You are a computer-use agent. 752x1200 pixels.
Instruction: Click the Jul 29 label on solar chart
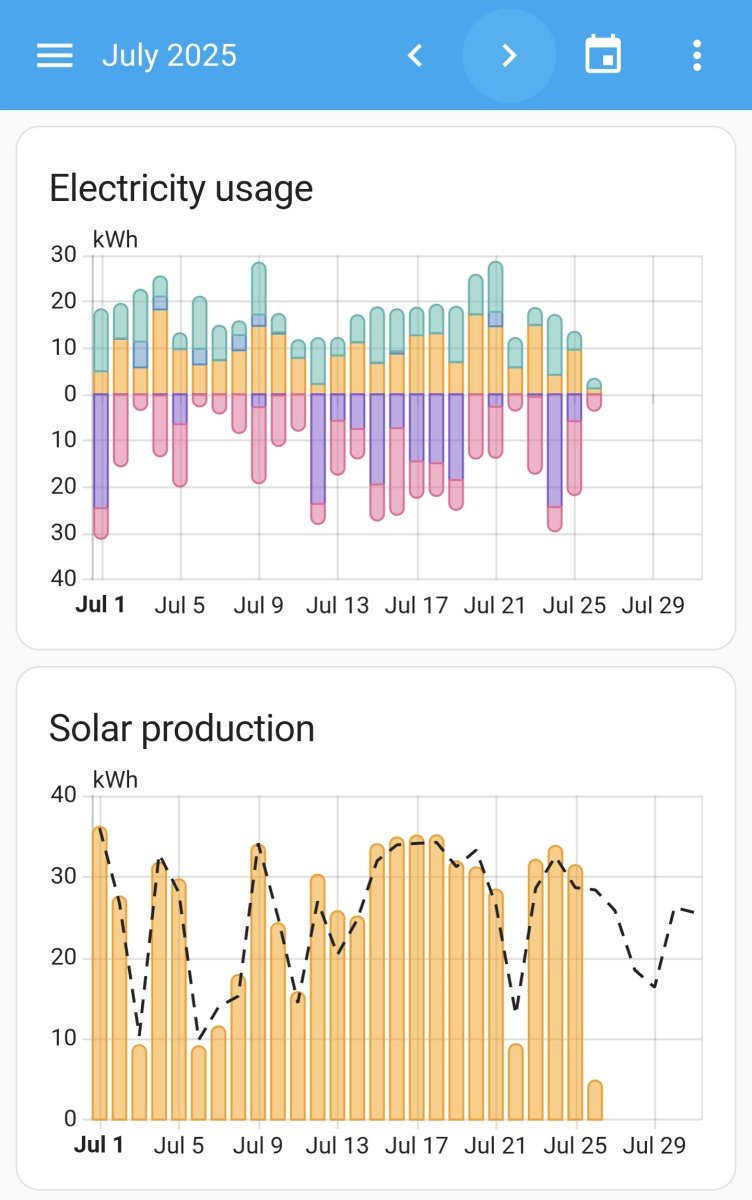click(x=654, y=1145)
